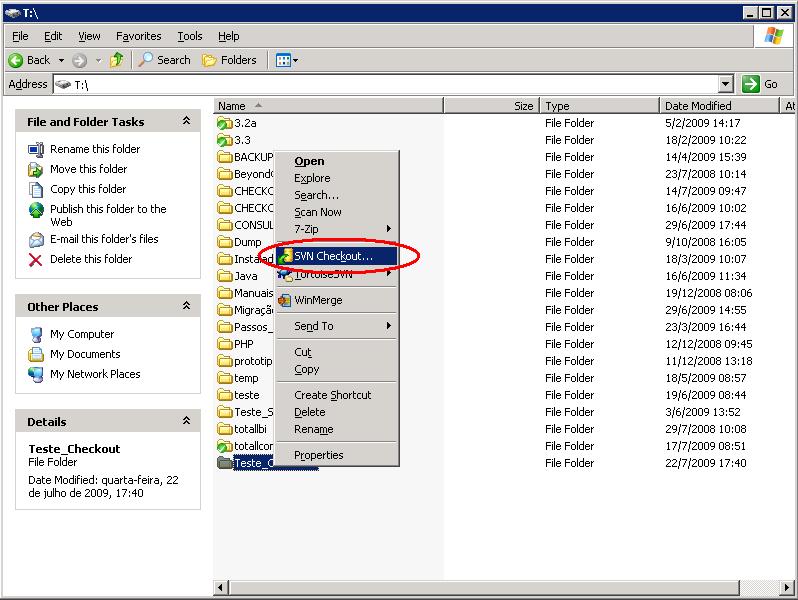Click the red X Delete this folder icon
The width and height of the screenshot is (798, 600).
click(36, 260)
